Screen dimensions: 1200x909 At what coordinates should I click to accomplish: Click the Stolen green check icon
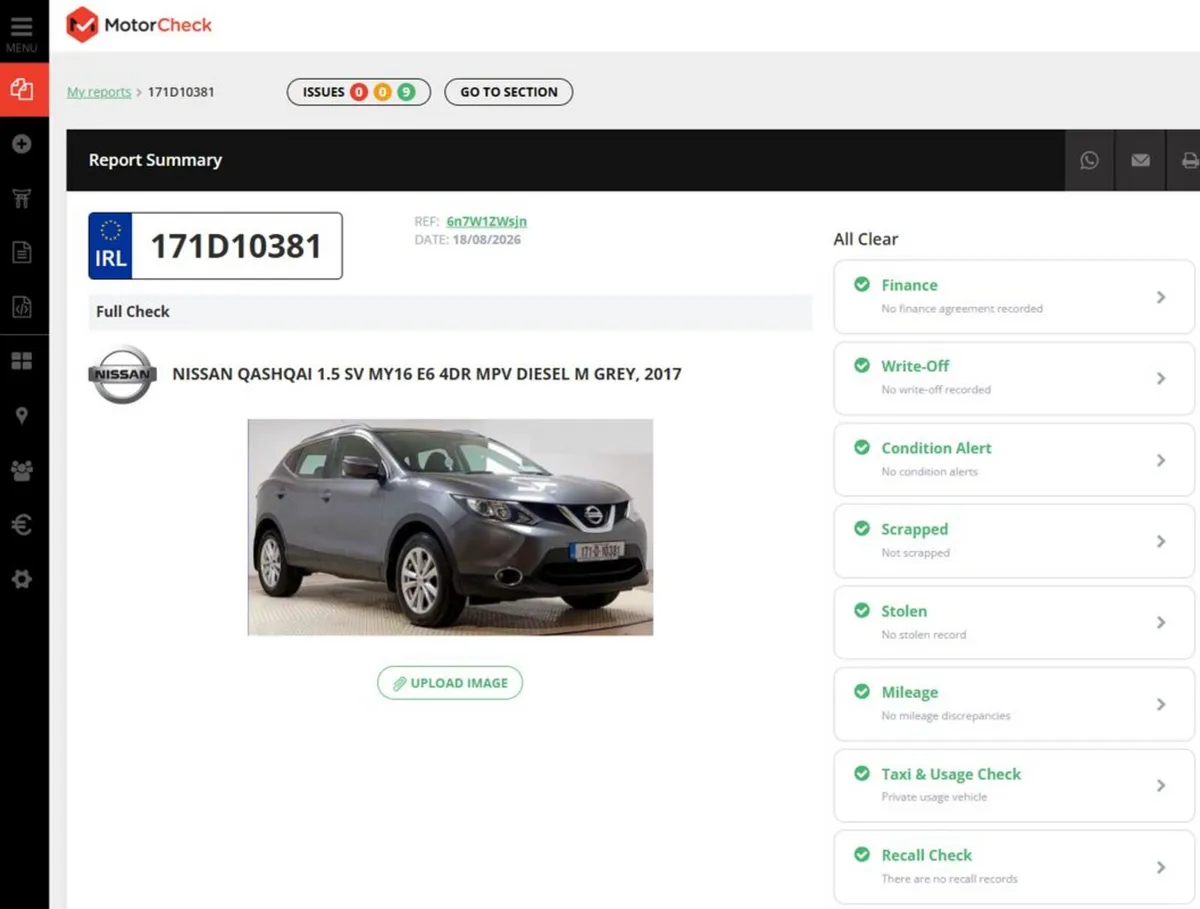(861, 610)
